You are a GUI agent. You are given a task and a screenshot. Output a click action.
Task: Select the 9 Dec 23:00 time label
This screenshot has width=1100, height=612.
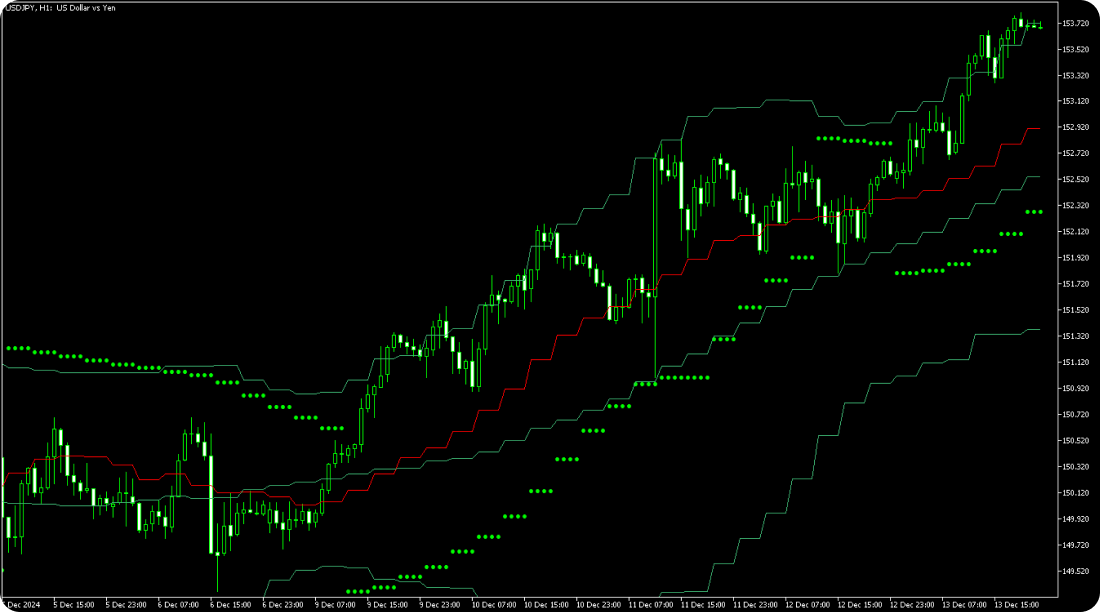pyautogui.click(x=440, y=604)
